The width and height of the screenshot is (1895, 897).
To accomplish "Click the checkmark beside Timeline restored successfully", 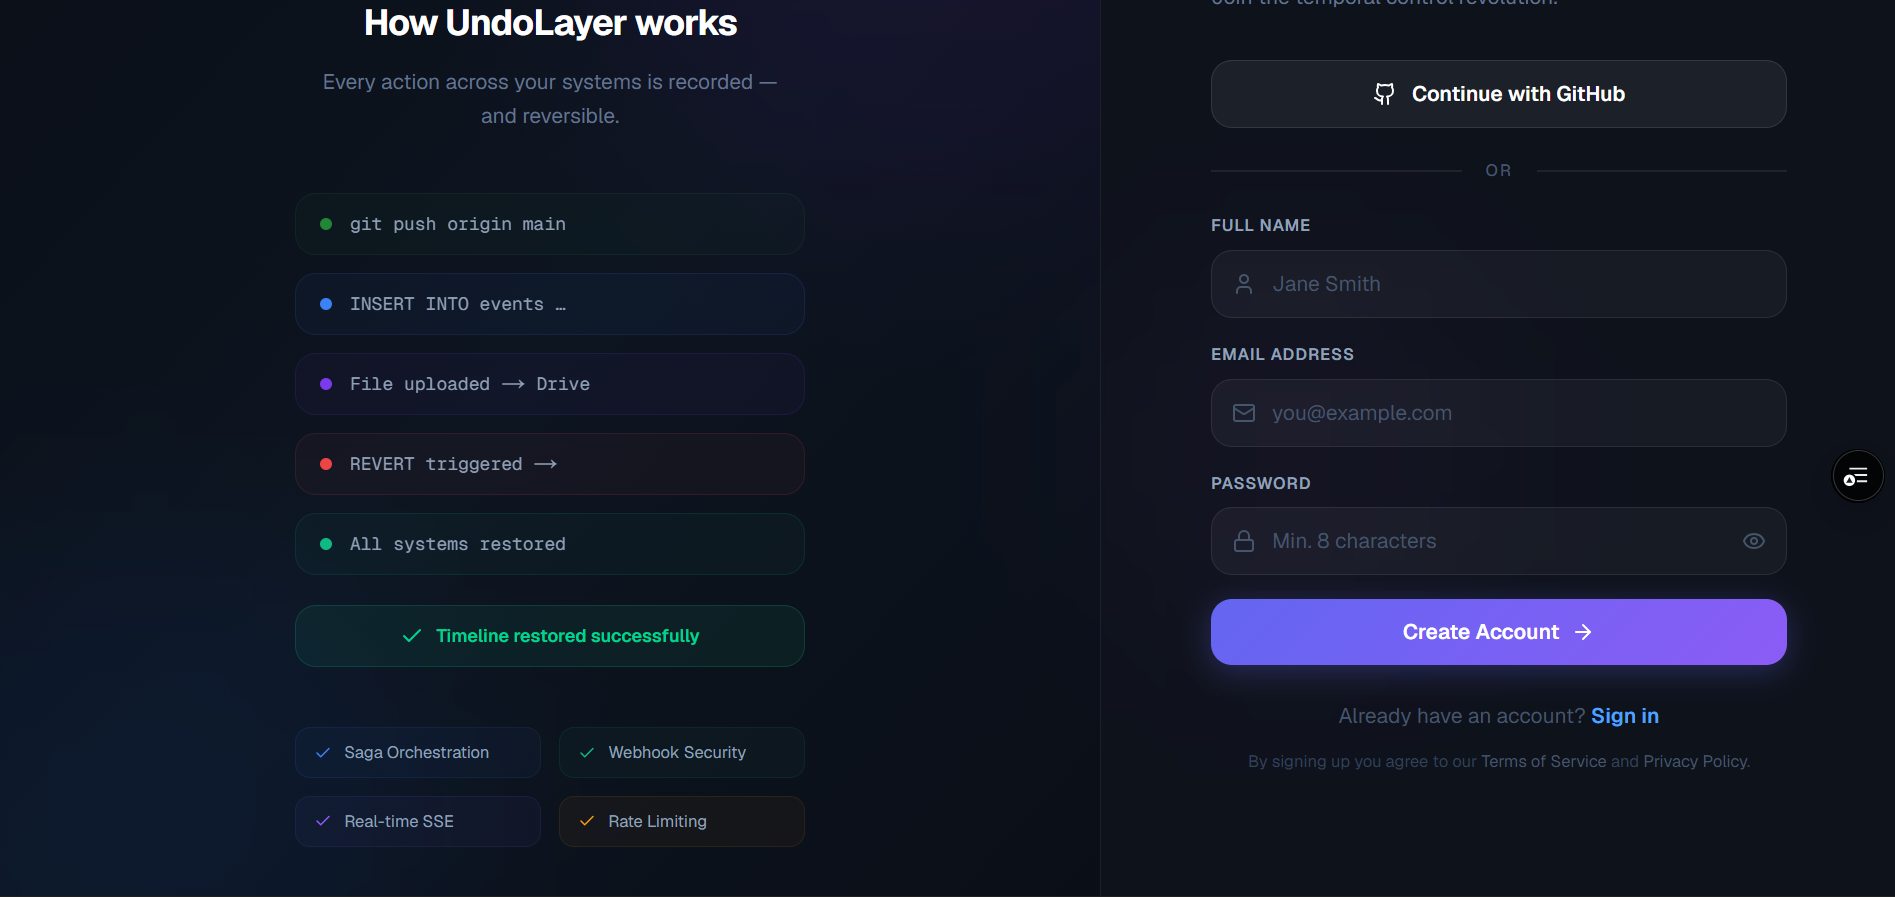I will pyautogui.click(x=412, y=636).
